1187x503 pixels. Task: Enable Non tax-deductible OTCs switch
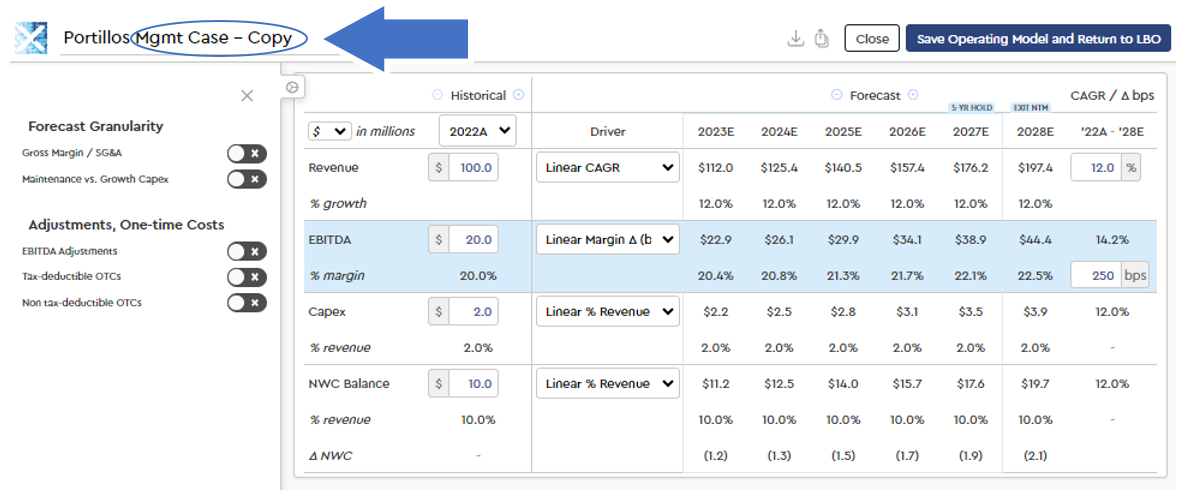click(247, 303)
